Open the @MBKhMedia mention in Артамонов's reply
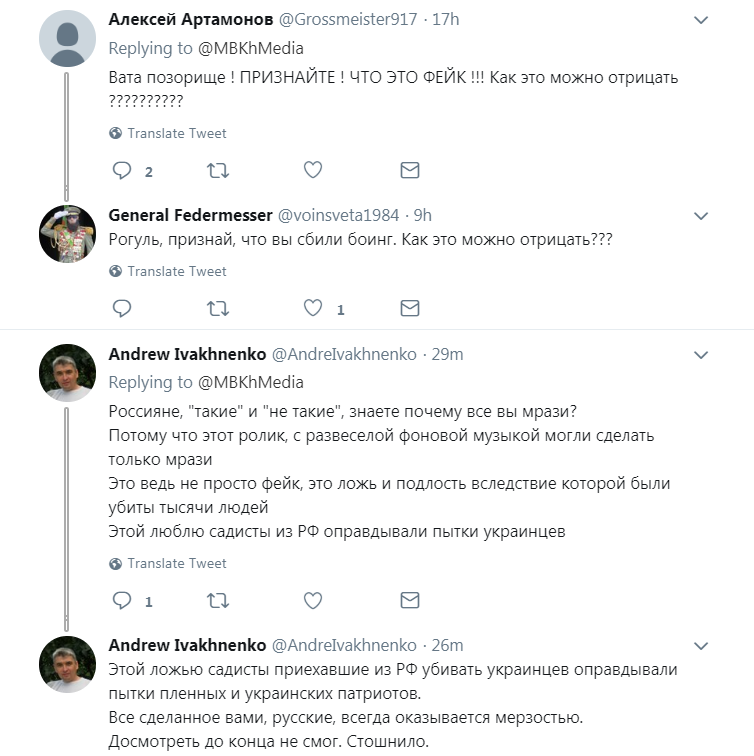Screen dimensions: 754x756 (251, 48)
